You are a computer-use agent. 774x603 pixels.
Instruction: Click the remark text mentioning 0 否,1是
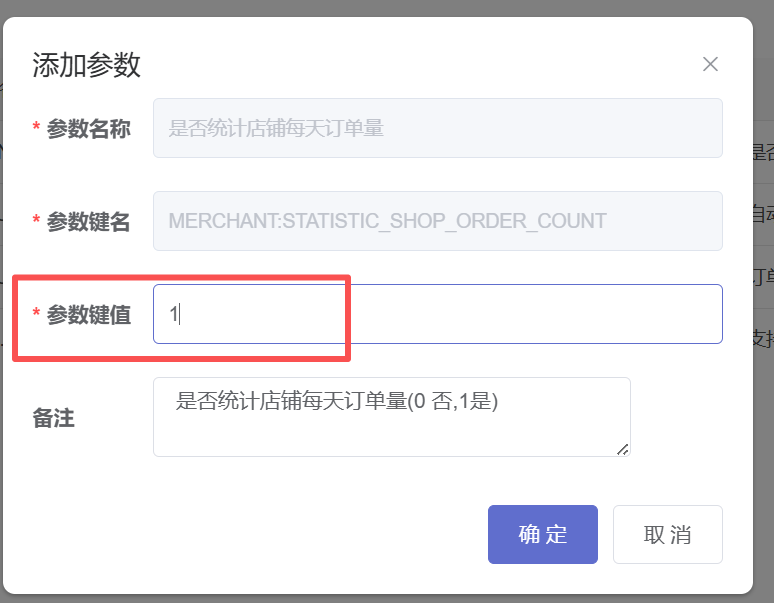click(x=336, y=401)
